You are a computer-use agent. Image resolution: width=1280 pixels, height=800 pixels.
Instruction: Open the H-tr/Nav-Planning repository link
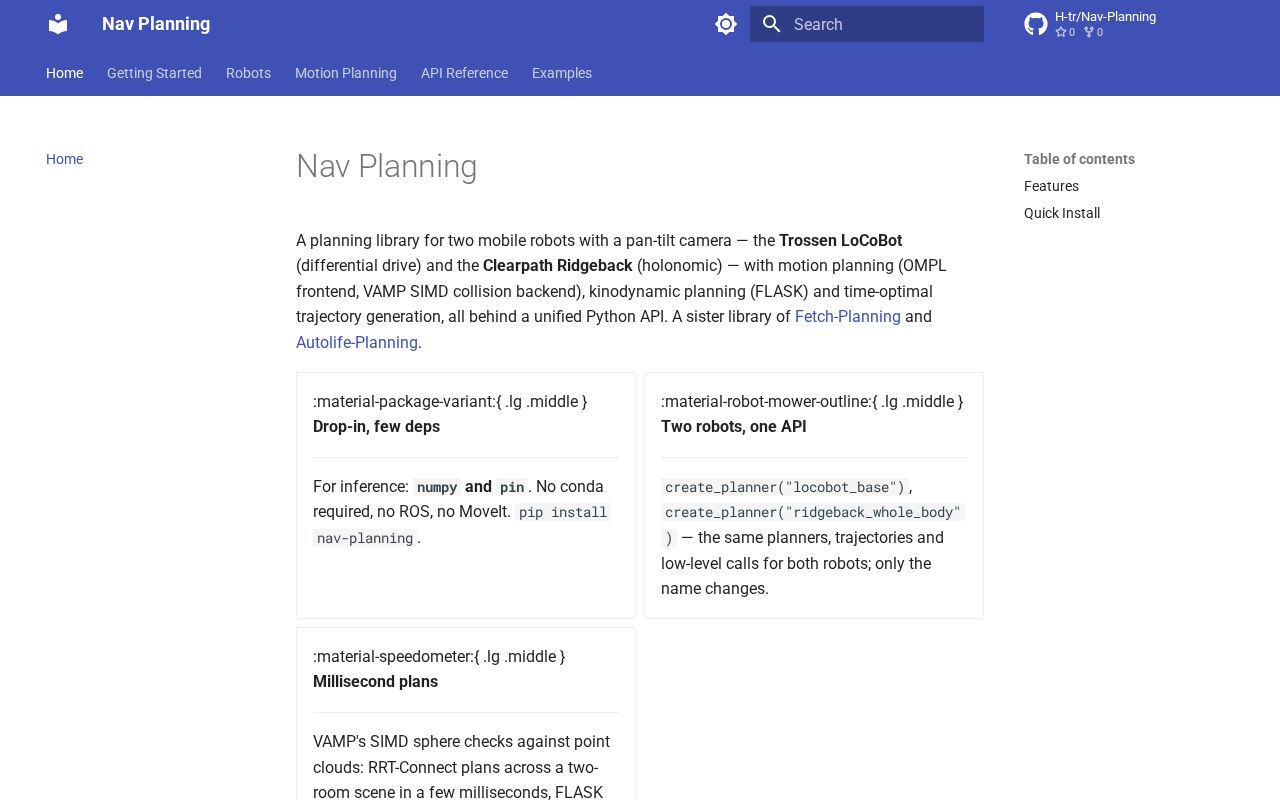click(1105, 17)
